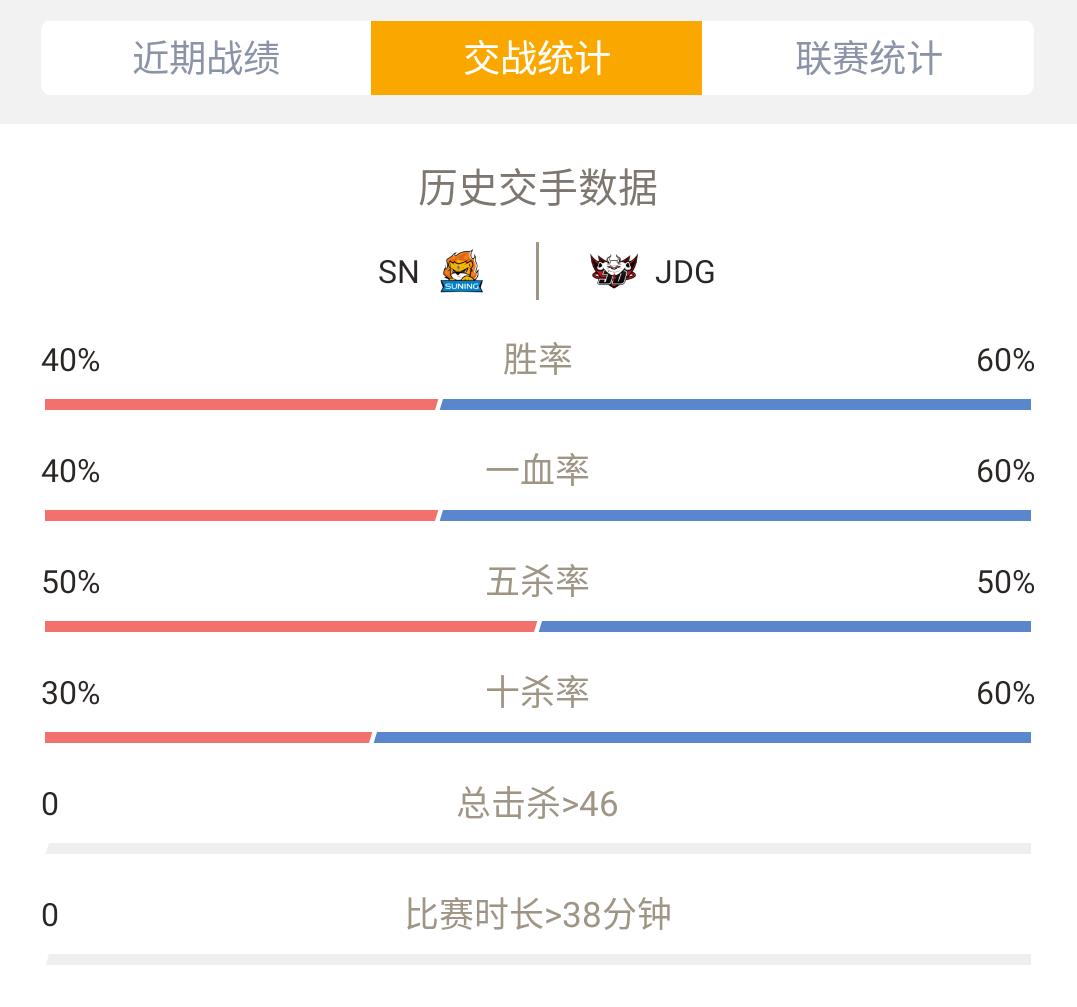Viewport: 1077px width, 1007px height.
Task: Select the 交战统计 tab
Action: pos(536,58)
